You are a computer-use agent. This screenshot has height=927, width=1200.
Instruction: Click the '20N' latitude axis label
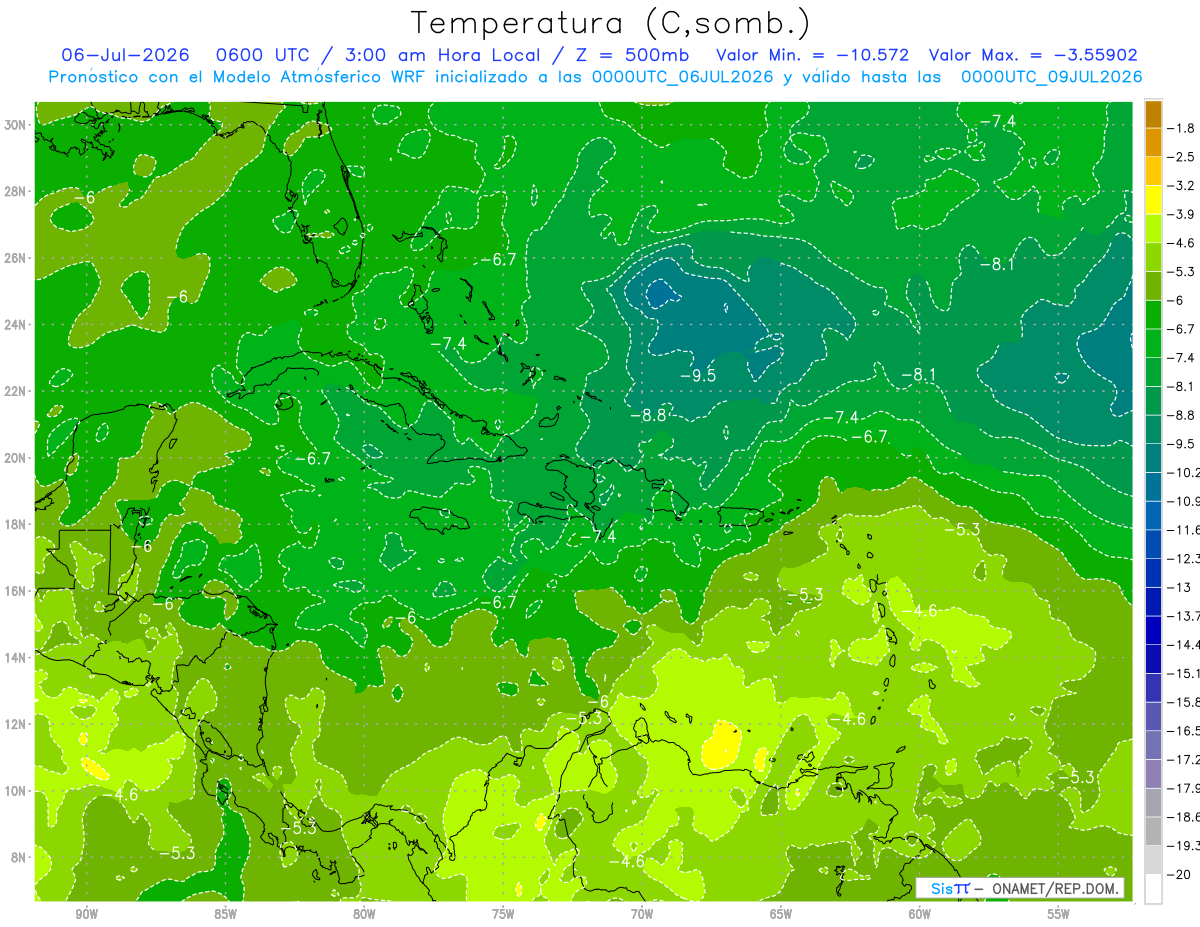pos(17,458)
